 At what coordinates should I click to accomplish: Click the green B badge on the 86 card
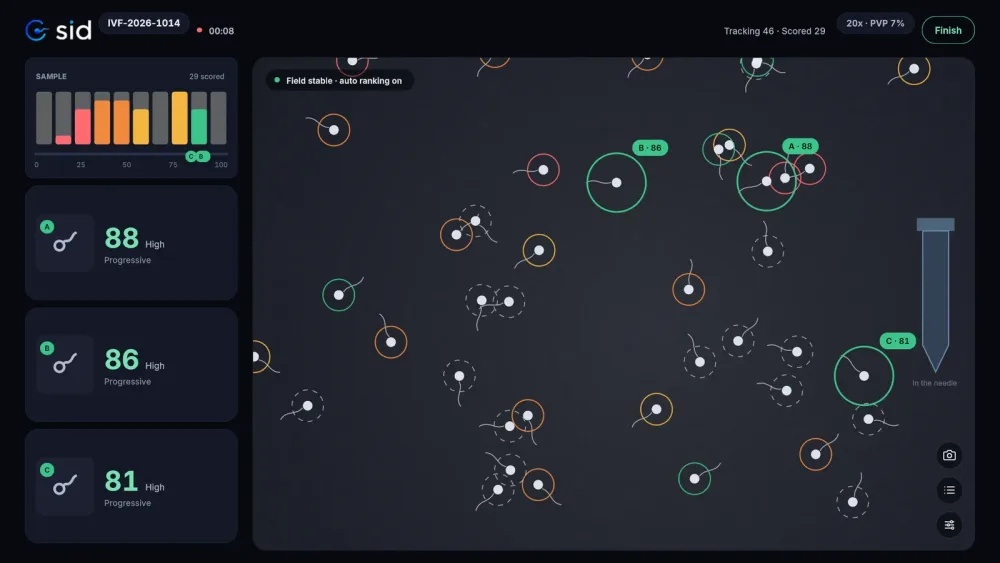[x=47, y=348]
